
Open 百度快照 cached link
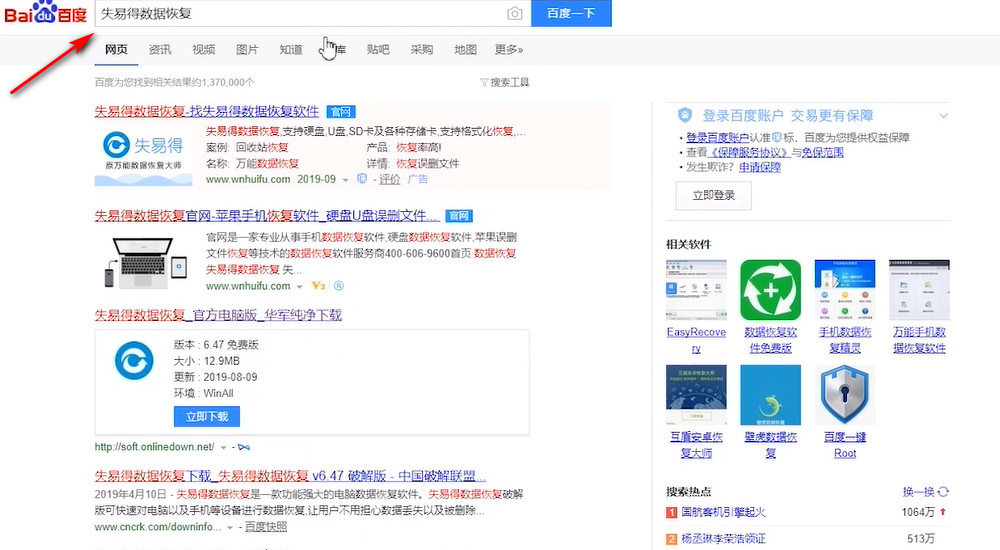point(266,526)
